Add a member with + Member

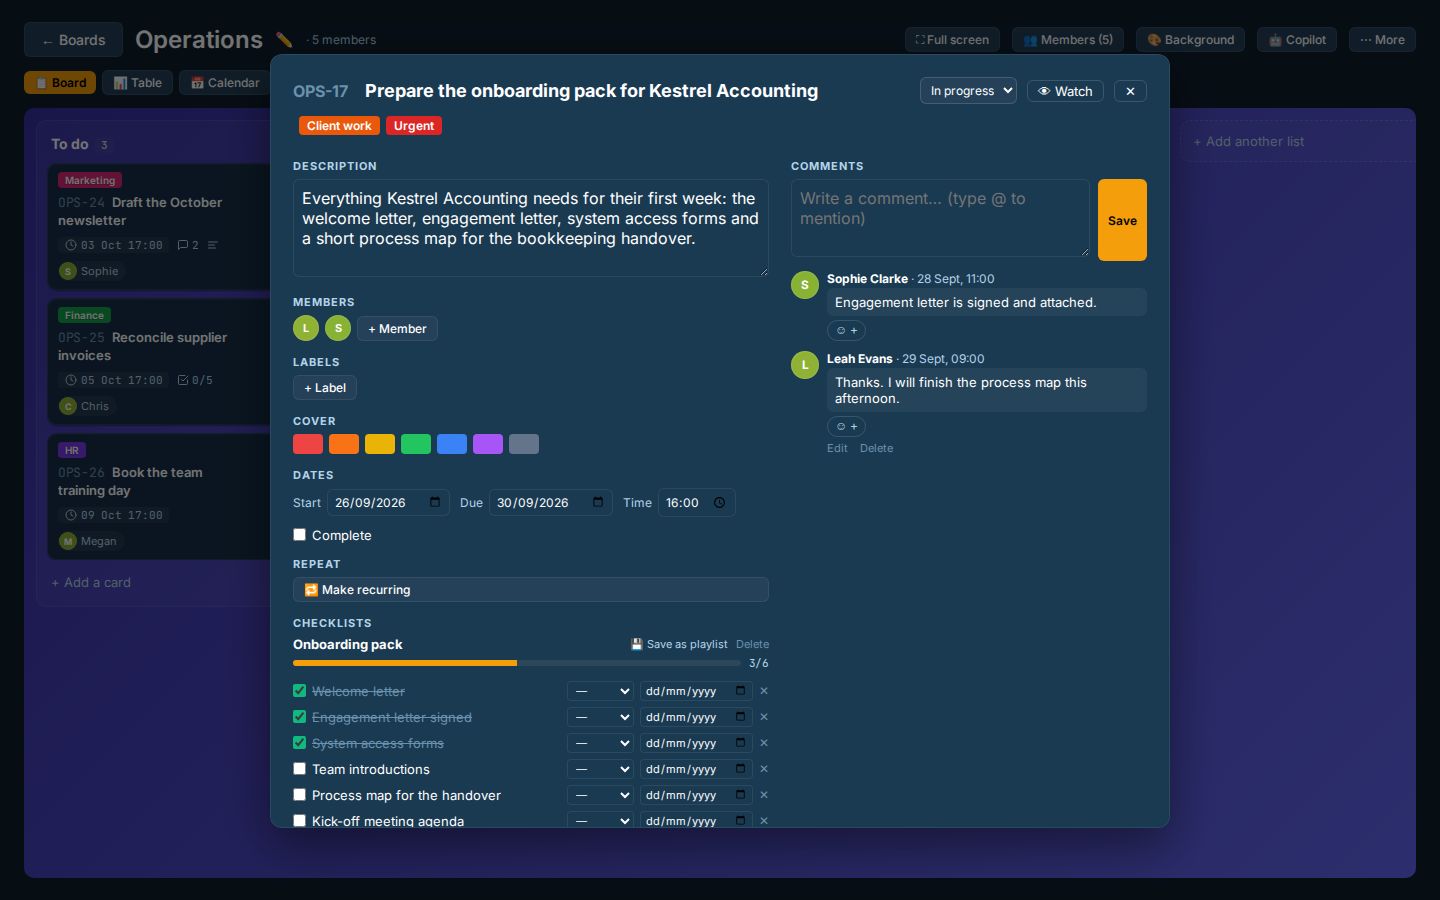(x=397, y=329)
